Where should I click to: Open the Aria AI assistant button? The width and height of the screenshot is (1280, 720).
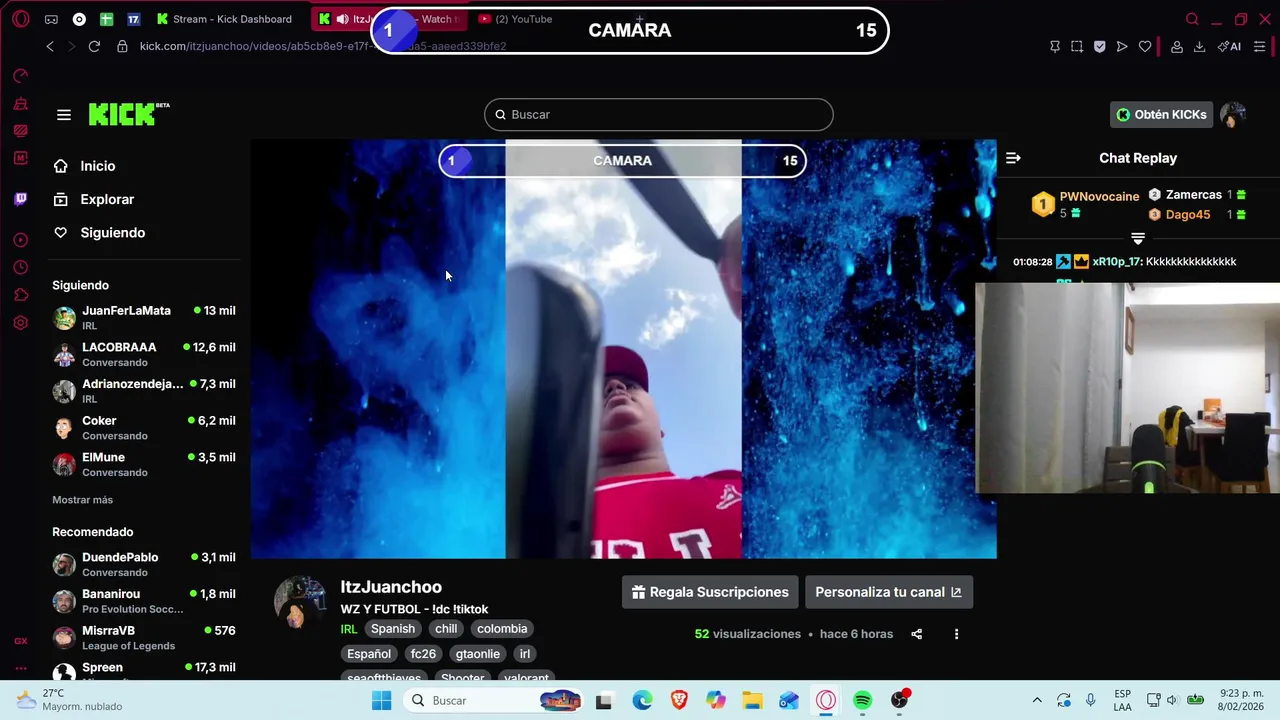coord(1229,46)
